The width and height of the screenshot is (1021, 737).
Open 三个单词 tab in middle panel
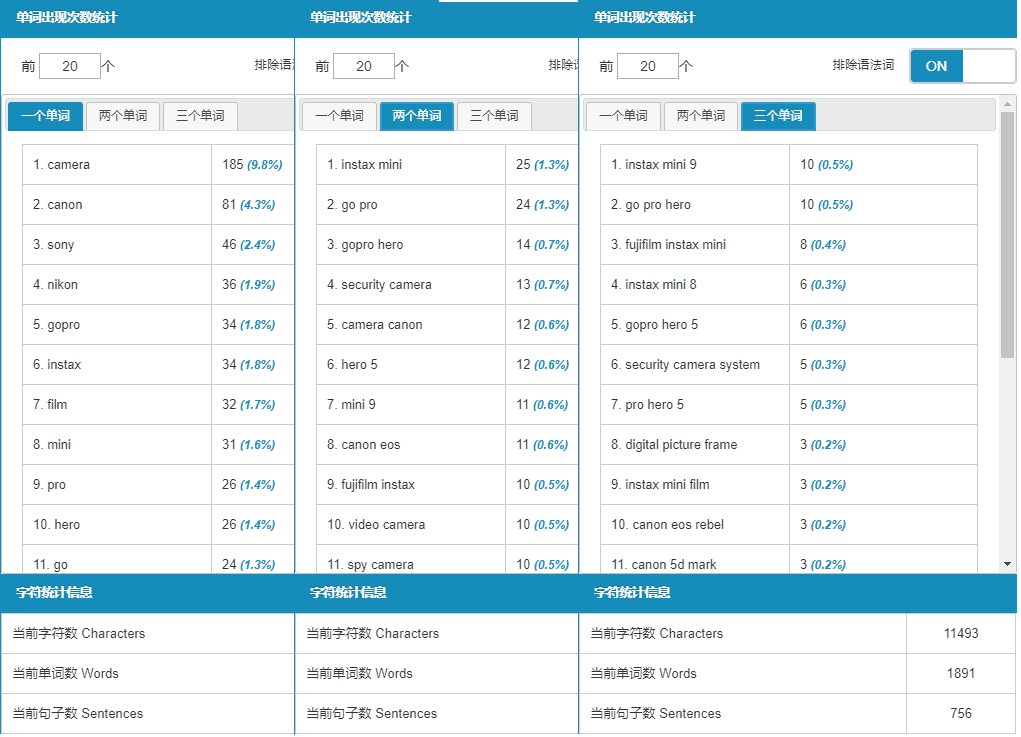494,116
